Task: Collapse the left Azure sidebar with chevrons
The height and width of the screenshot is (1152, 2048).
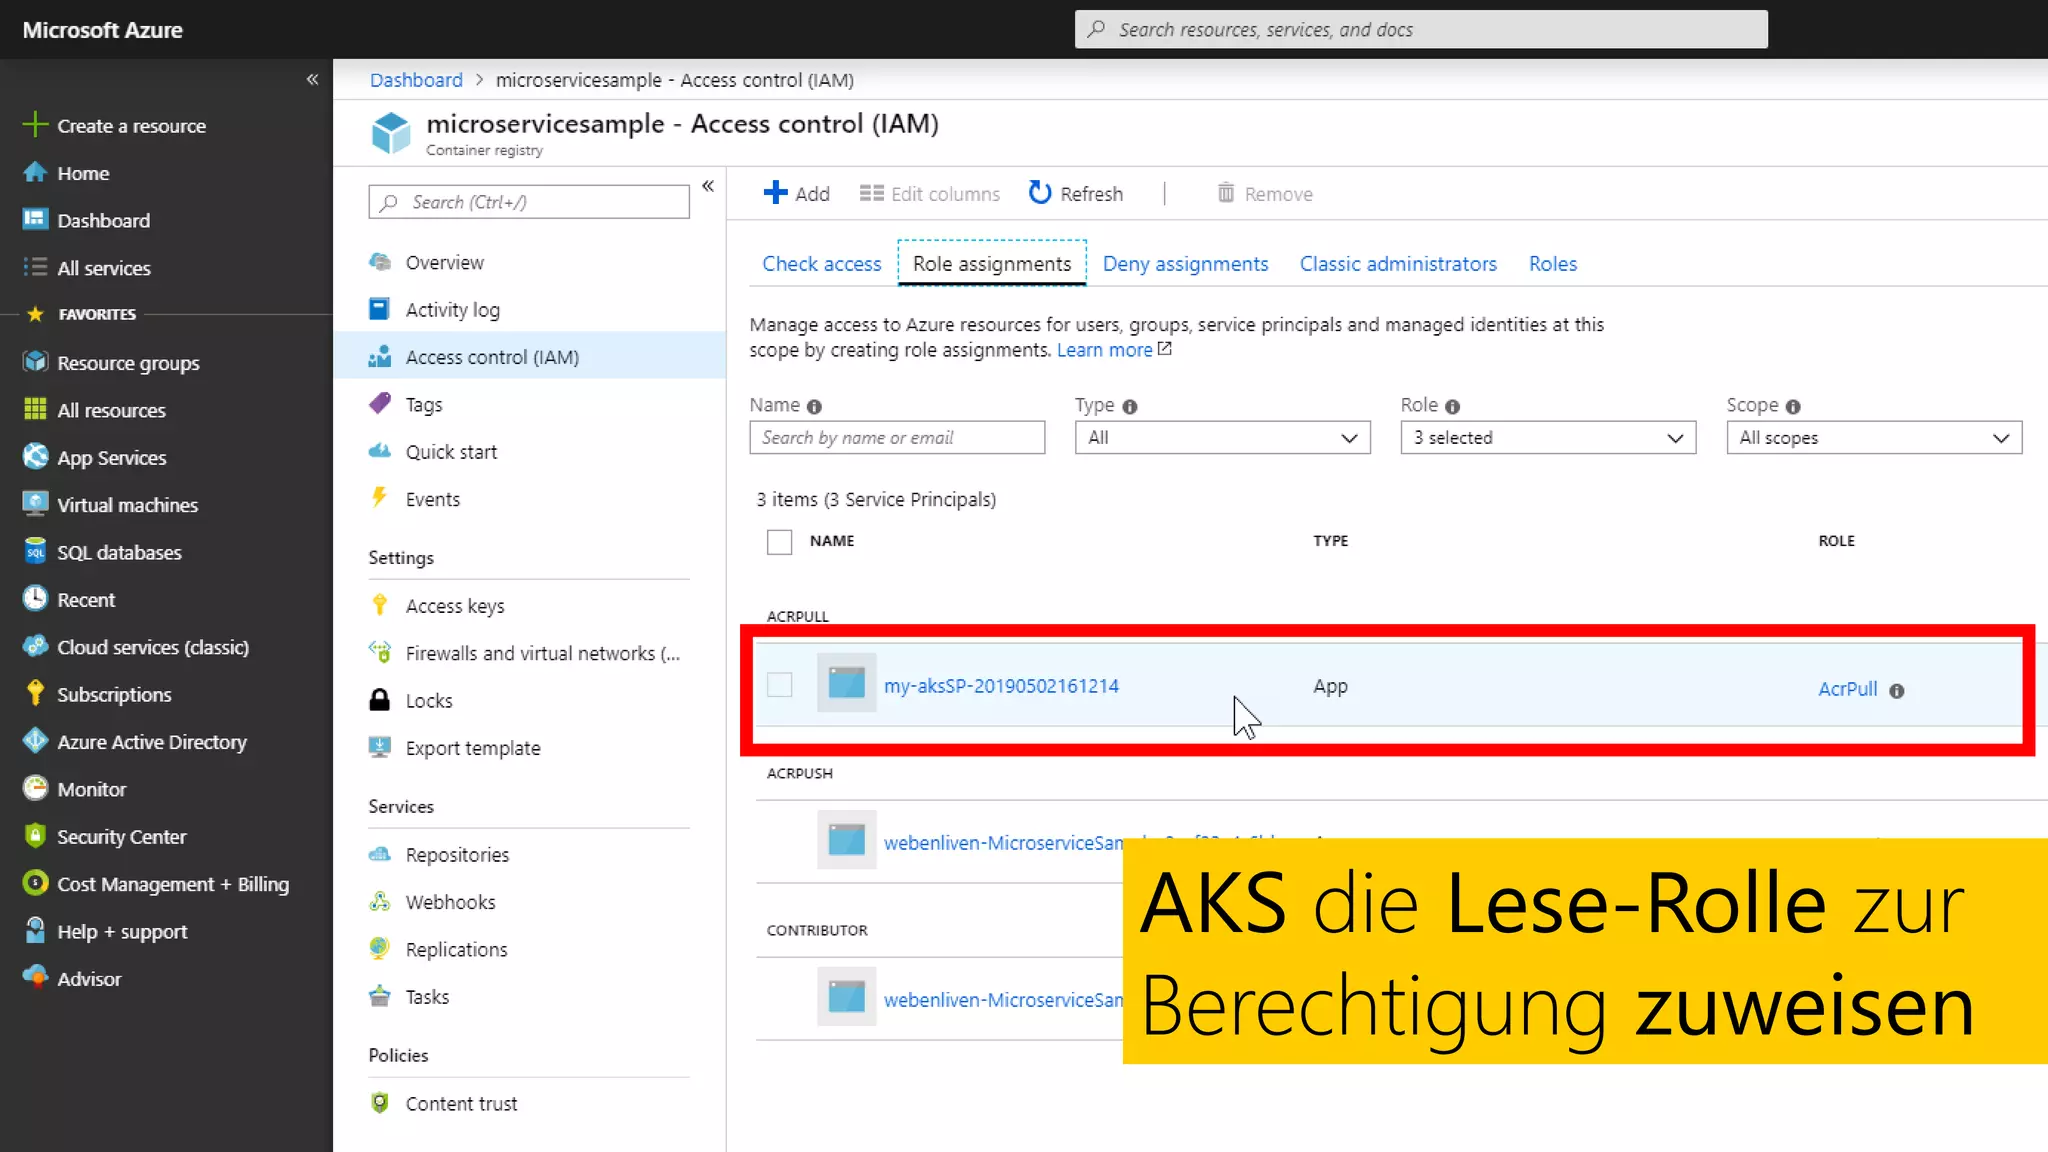Action: click(312, 79)
